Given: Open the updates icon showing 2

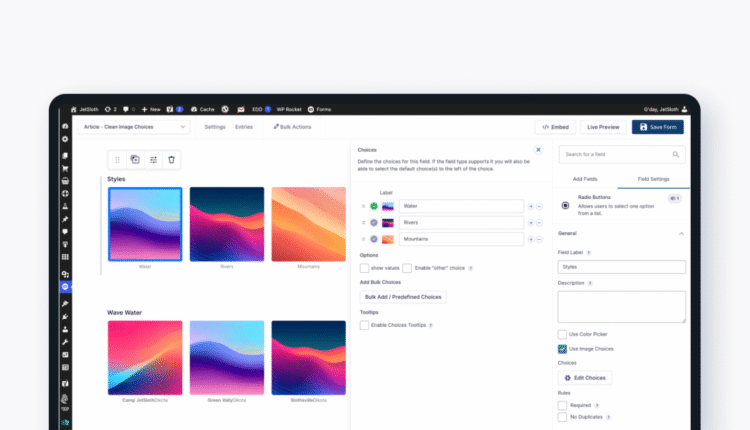Looking at the screenshot, I should [x=110, y=110].
